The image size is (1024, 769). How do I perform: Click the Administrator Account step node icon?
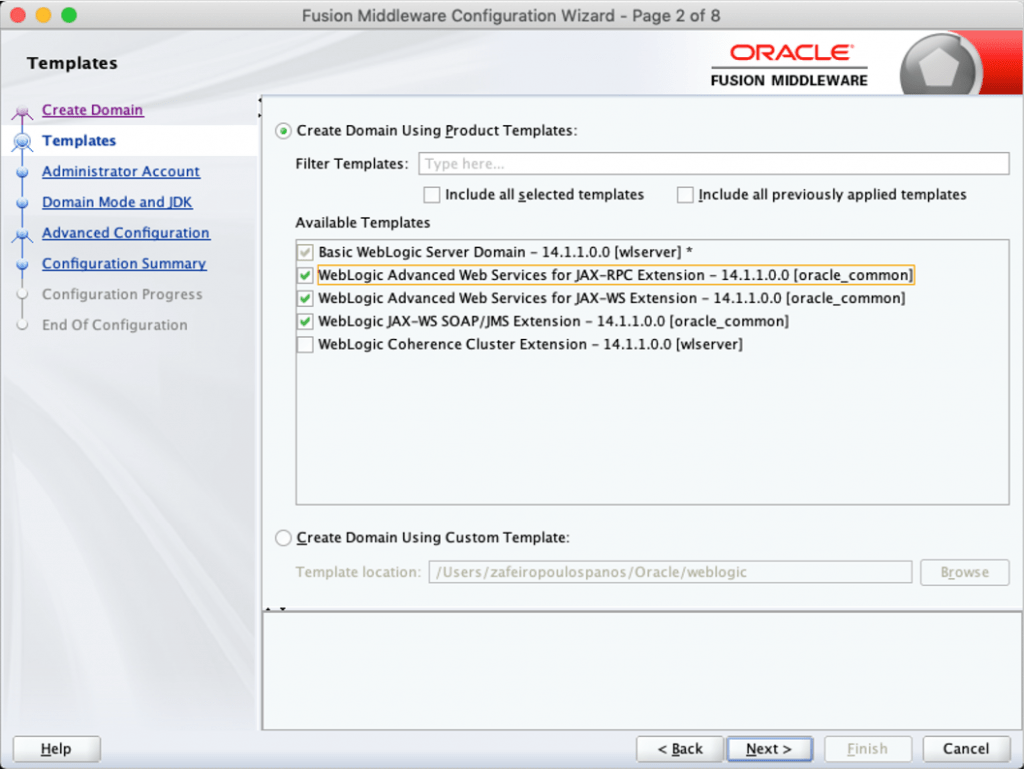22,172
